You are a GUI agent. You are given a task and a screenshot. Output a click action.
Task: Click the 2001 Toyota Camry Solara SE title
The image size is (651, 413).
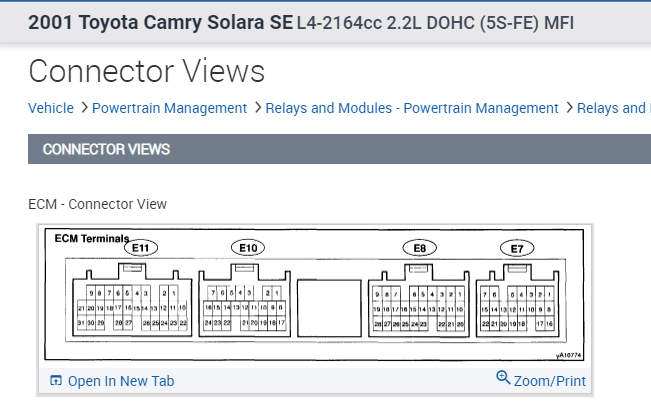point(160,22)
